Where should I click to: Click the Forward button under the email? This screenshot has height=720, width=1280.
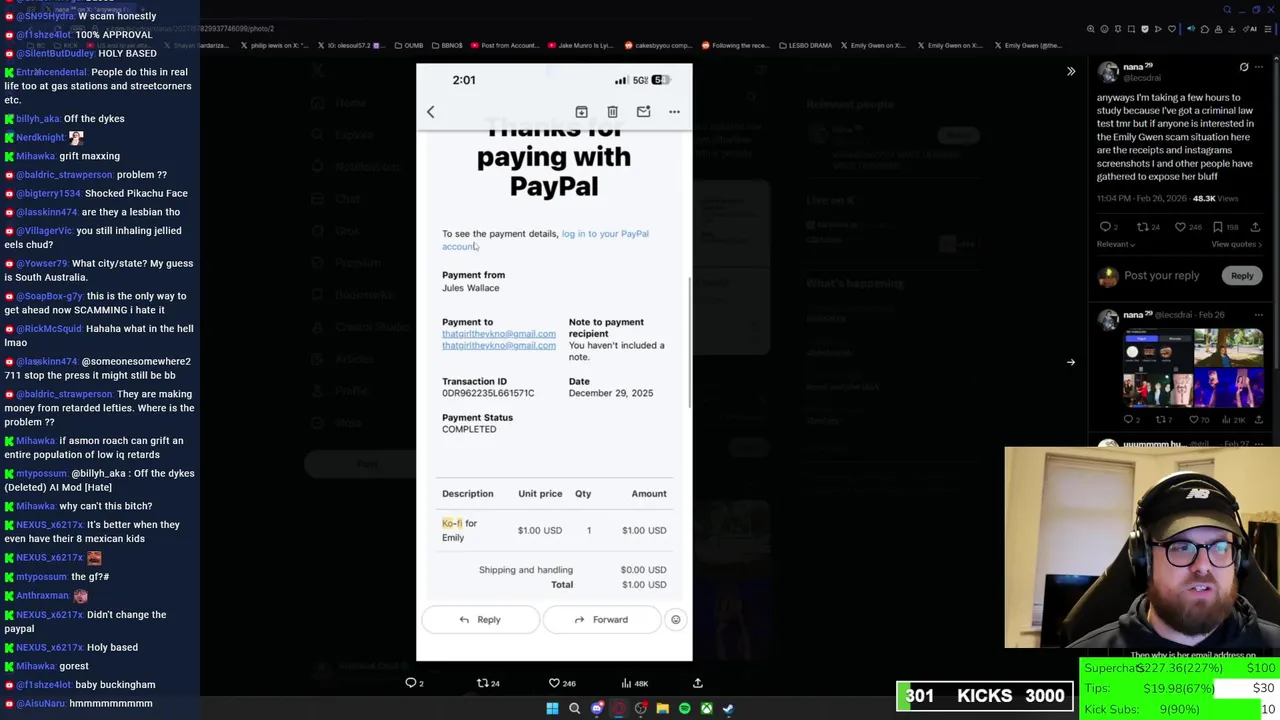601,620
